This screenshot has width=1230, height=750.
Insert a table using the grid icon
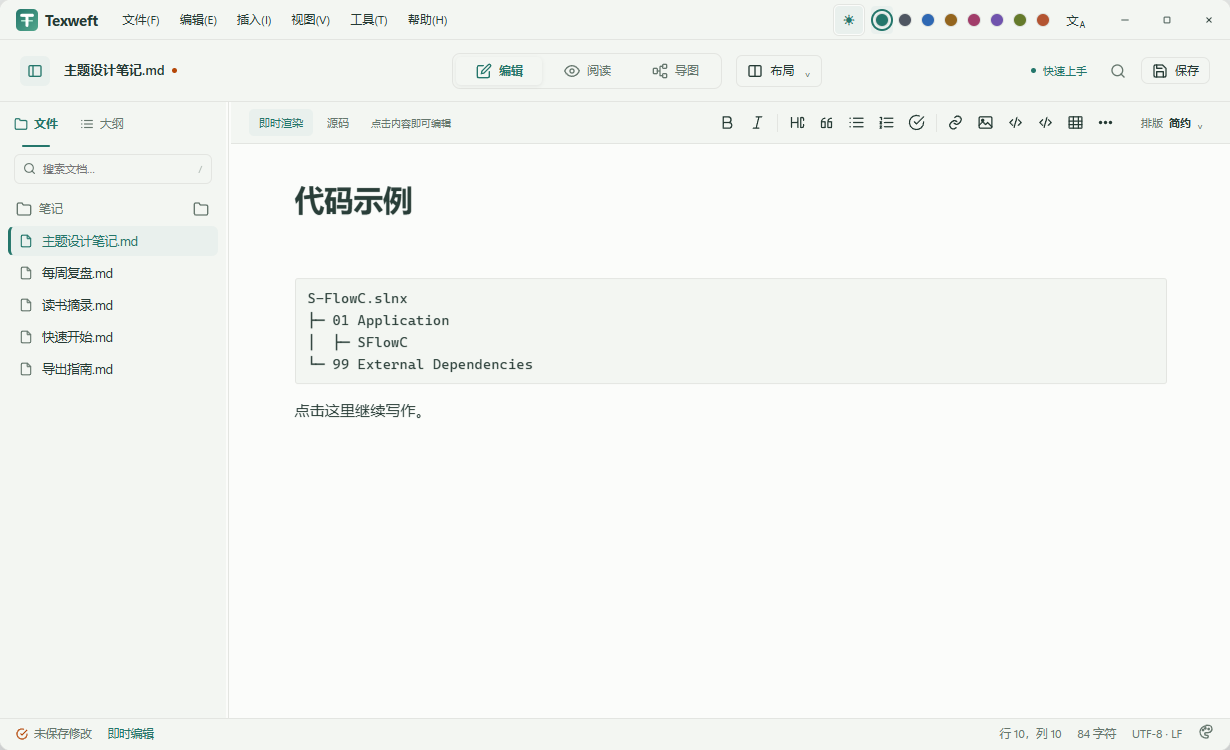[1075, 123]
